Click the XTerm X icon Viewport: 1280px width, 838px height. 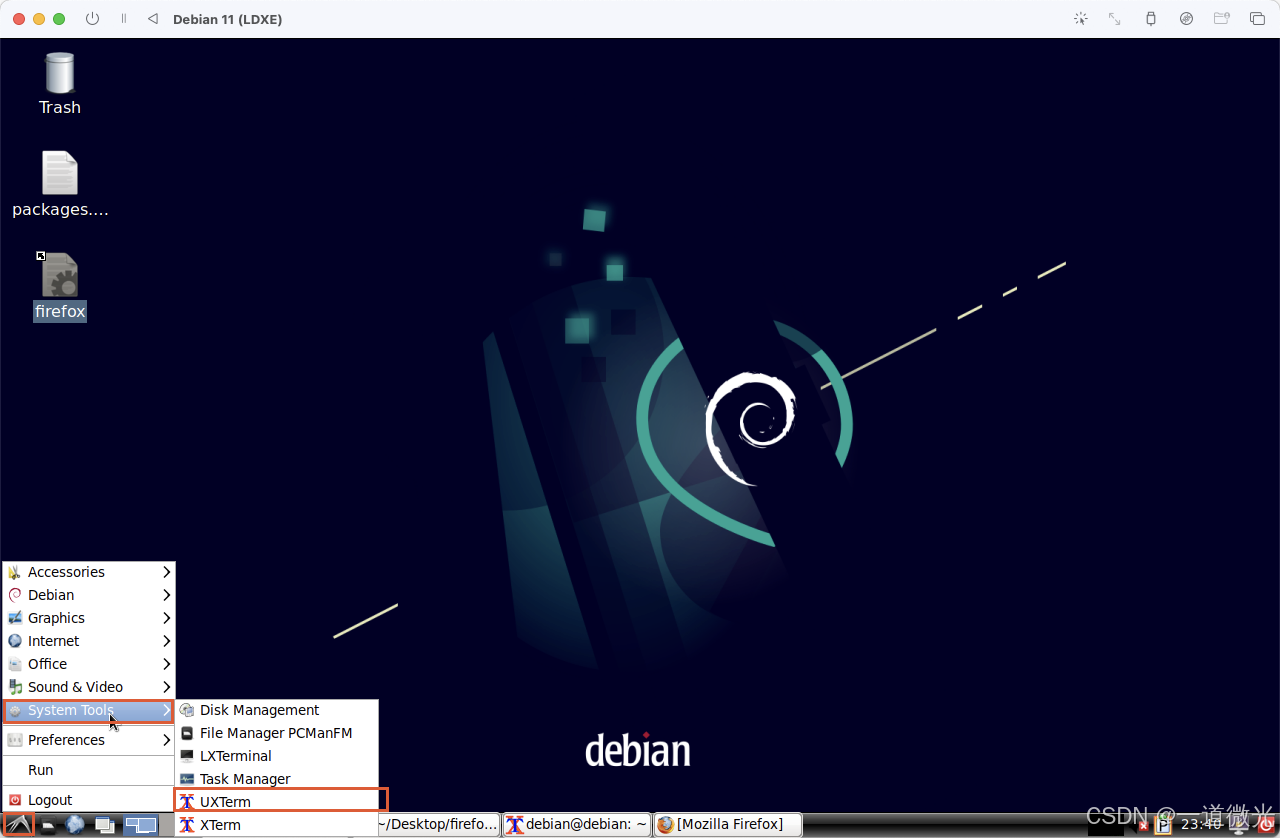(x=187, y=825)
